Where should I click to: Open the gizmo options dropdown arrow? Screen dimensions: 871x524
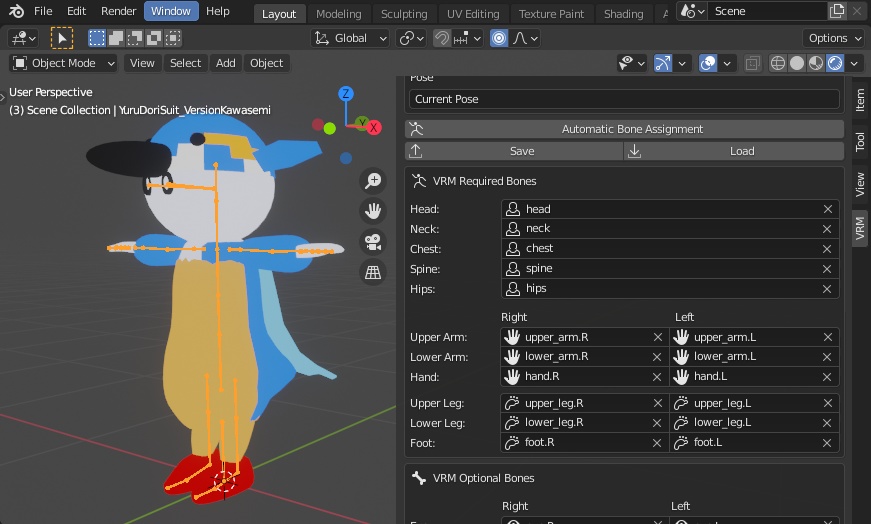click(682, 63)
